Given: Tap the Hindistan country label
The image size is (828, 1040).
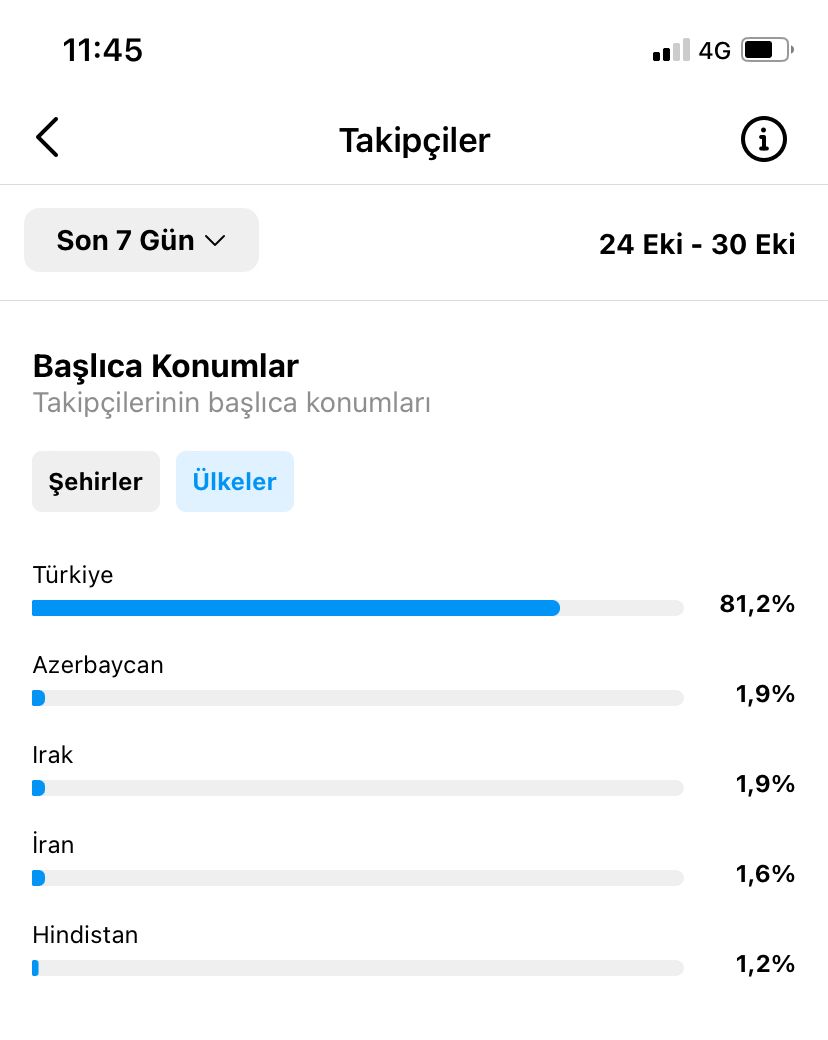Looking at the screenshot, I should pyautogui.click(x=85, y=935).
